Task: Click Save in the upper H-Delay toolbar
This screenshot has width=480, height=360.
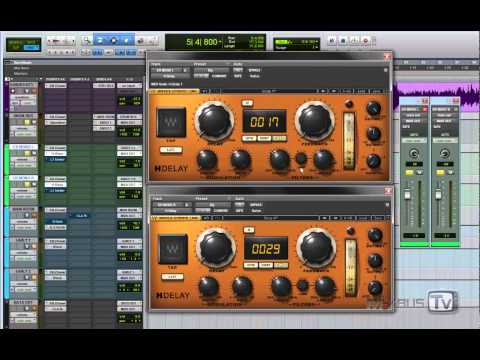Action: click(377, 91)
